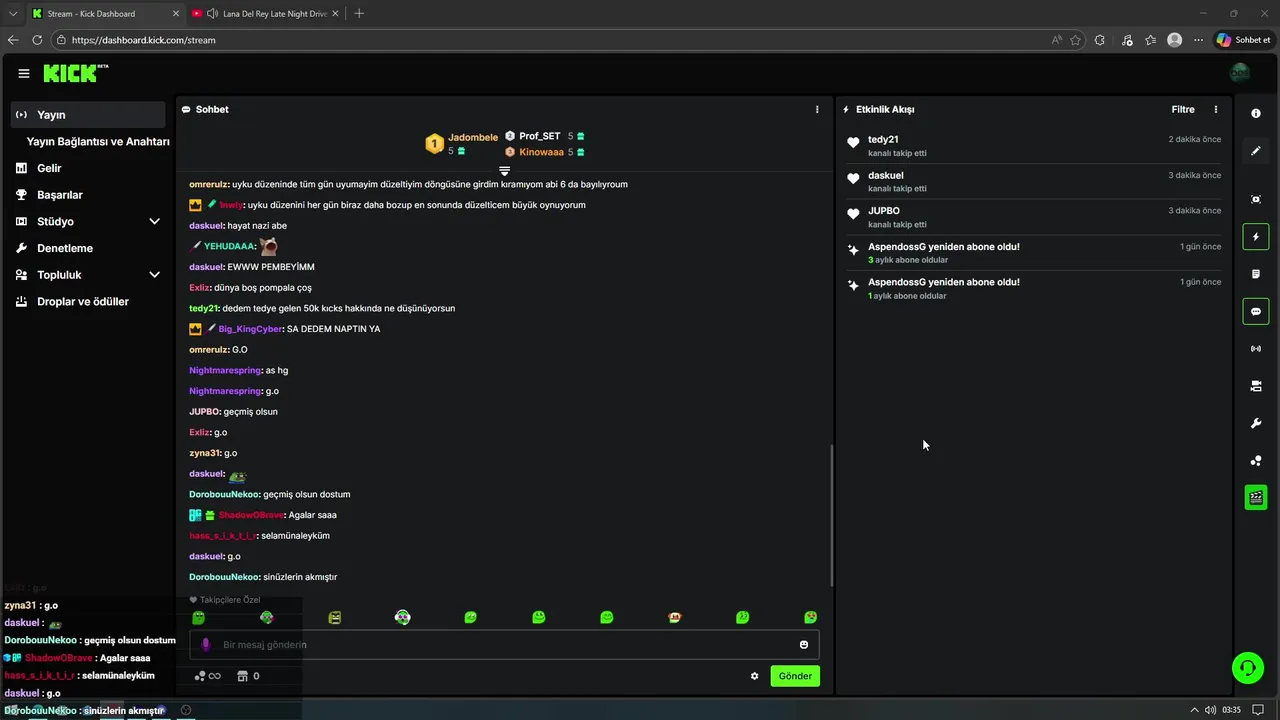
Task: Toggle the chat panel speech-bubble icon
Action: (1256, 311)
